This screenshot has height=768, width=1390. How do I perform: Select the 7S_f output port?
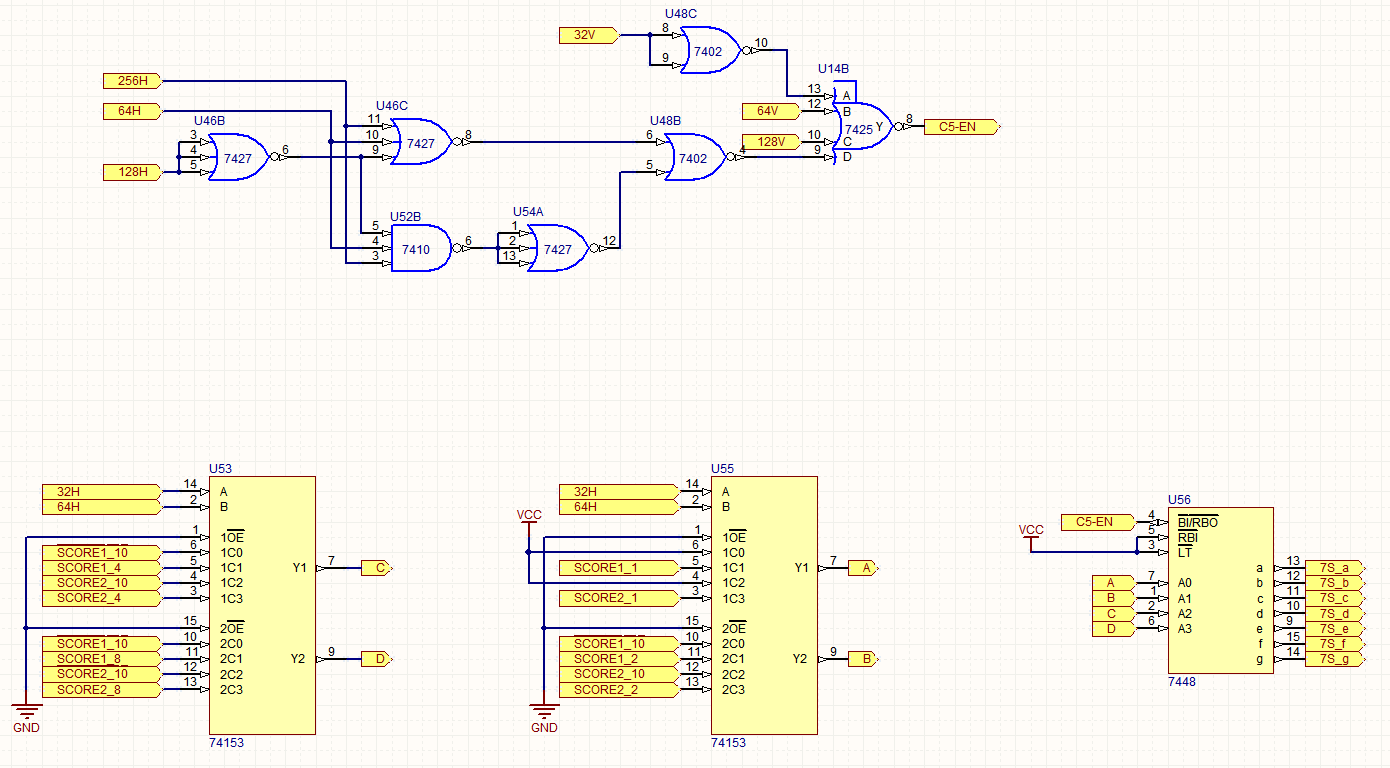[1334, 644]
